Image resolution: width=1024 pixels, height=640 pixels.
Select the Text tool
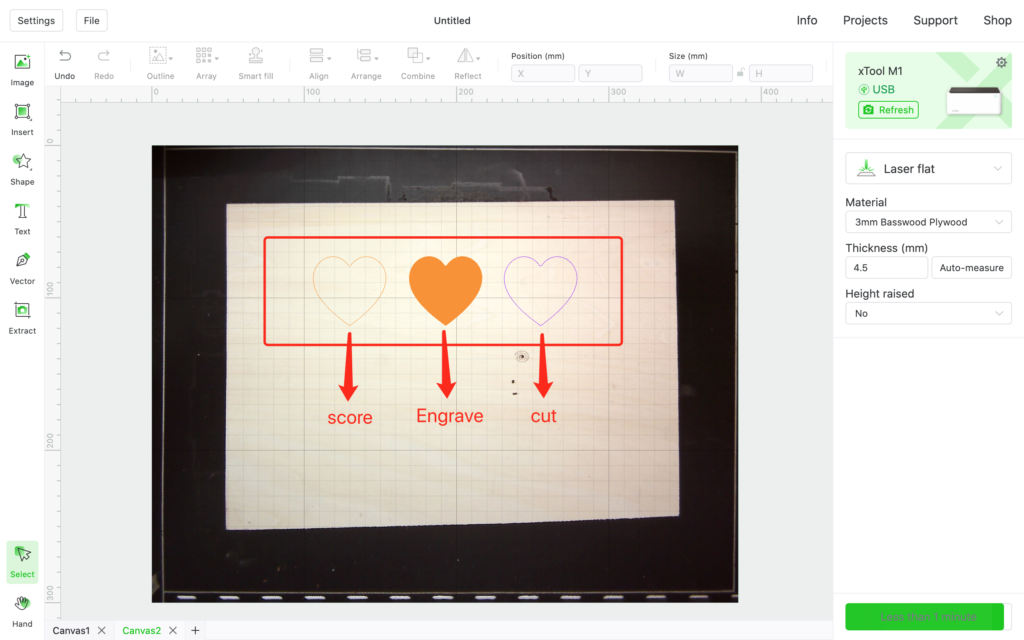tap(22, 219)
